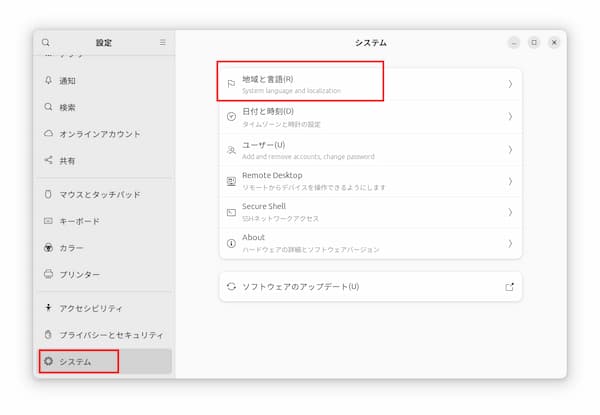Screen dimensions: 600x415
Task: Click clock icon of 日付と時刻 row
Action: tap(231, 117)
